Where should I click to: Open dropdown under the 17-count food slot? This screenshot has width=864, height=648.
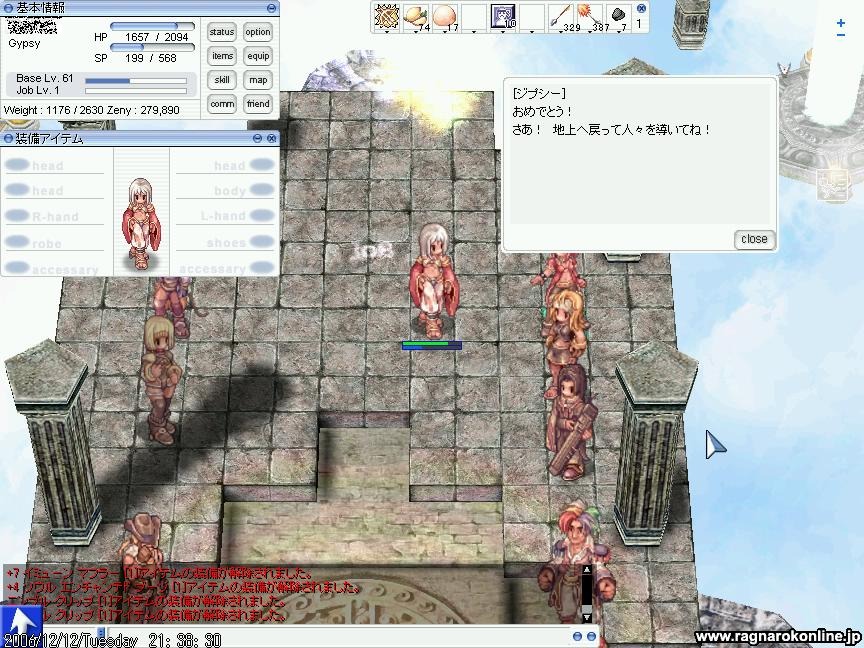[445, 32]
